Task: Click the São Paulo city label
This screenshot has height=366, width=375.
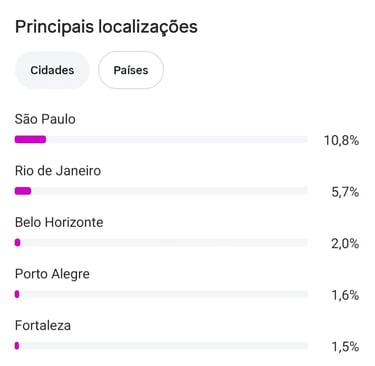Action: coord(45,119)
